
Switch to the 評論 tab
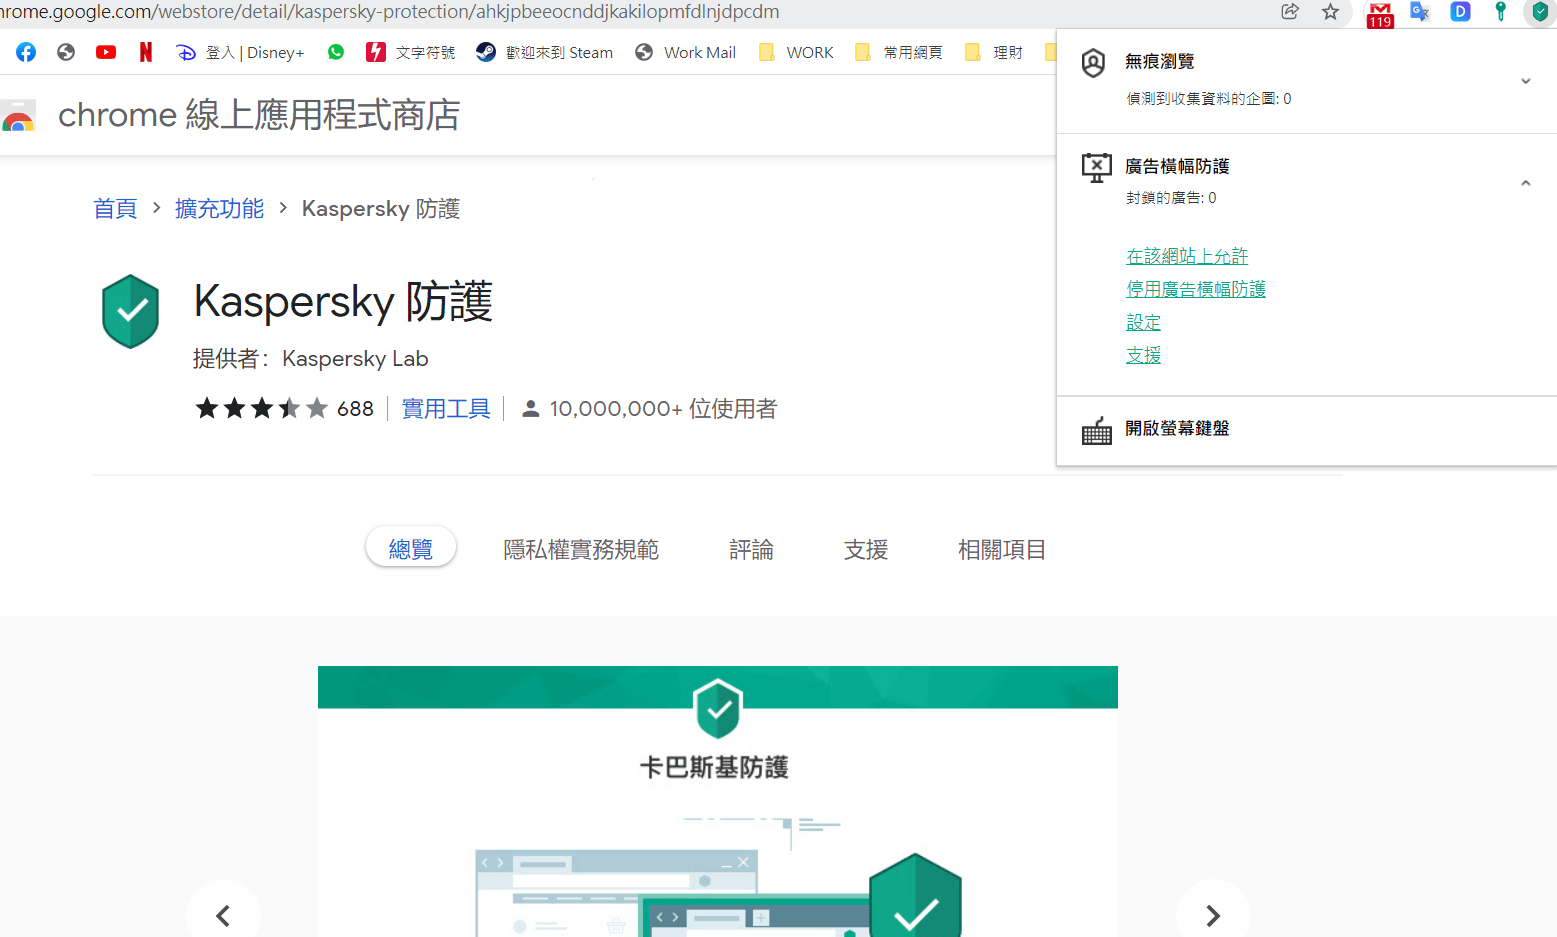pyautogui.click(x=751, y=549)
